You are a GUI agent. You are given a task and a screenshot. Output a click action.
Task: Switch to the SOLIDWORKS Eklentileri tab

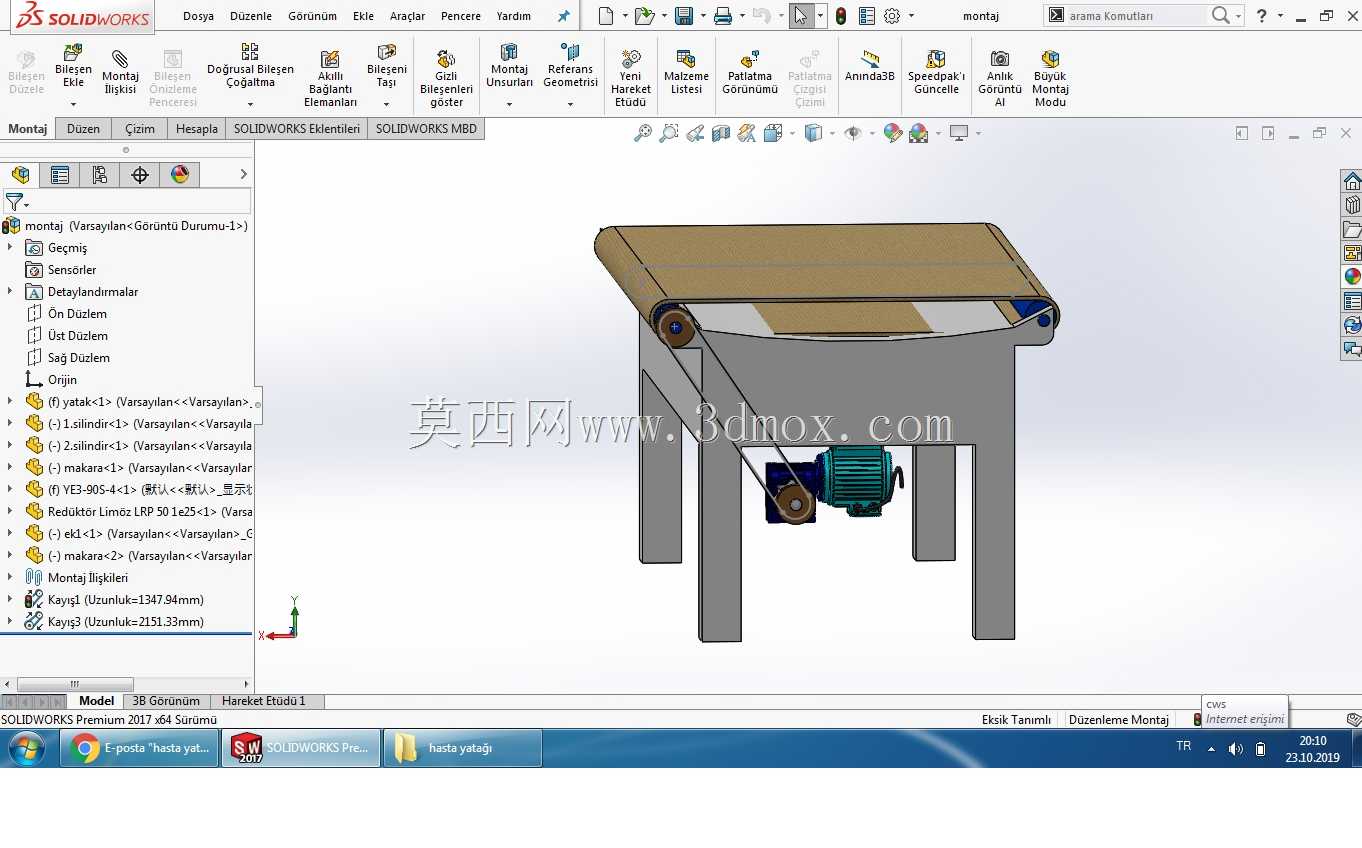(x=297, y=129)
